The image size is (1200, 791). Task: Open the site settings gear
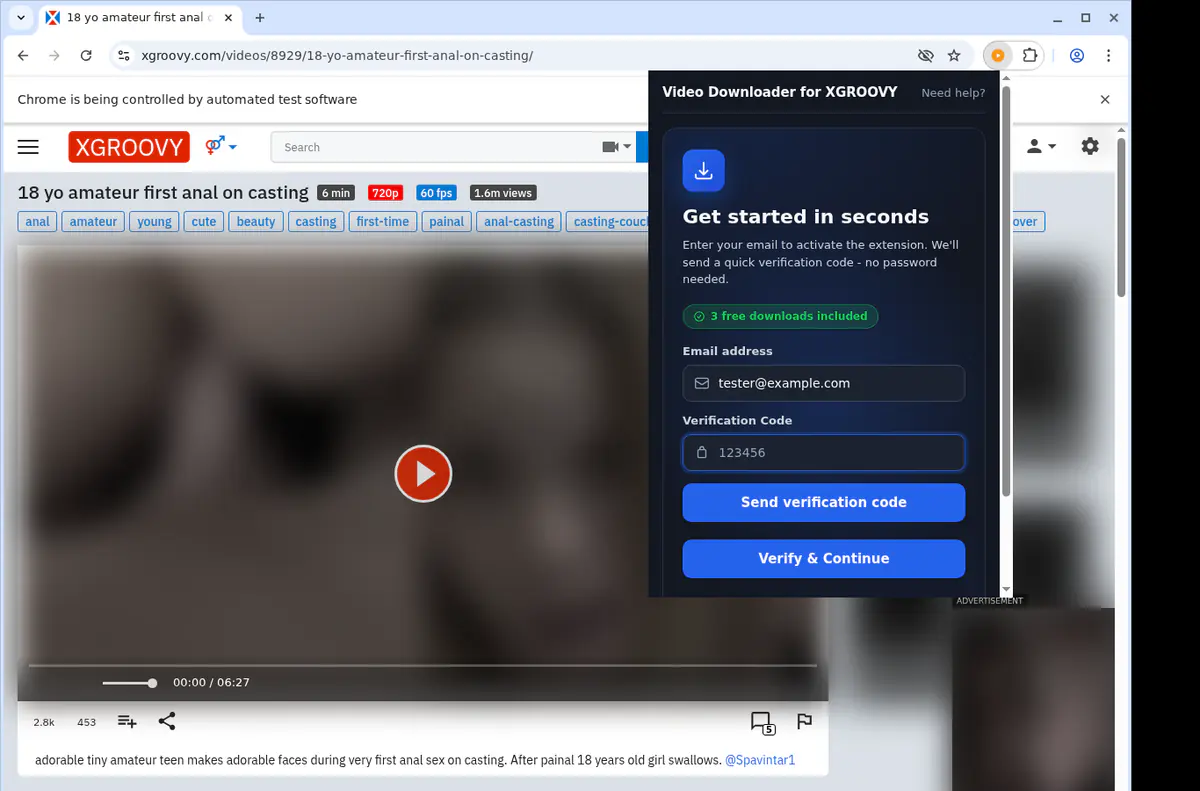1090,146
